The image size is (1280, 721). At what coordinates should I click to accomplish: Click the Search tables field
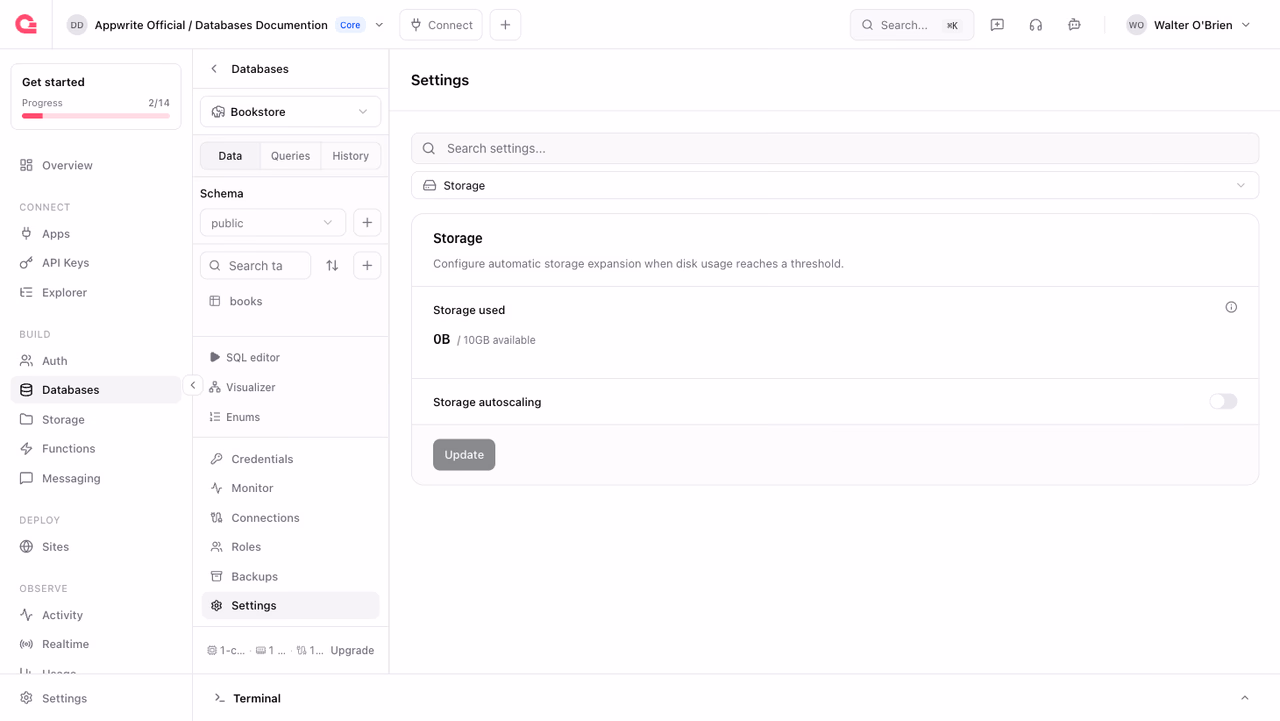coord(256,266)
